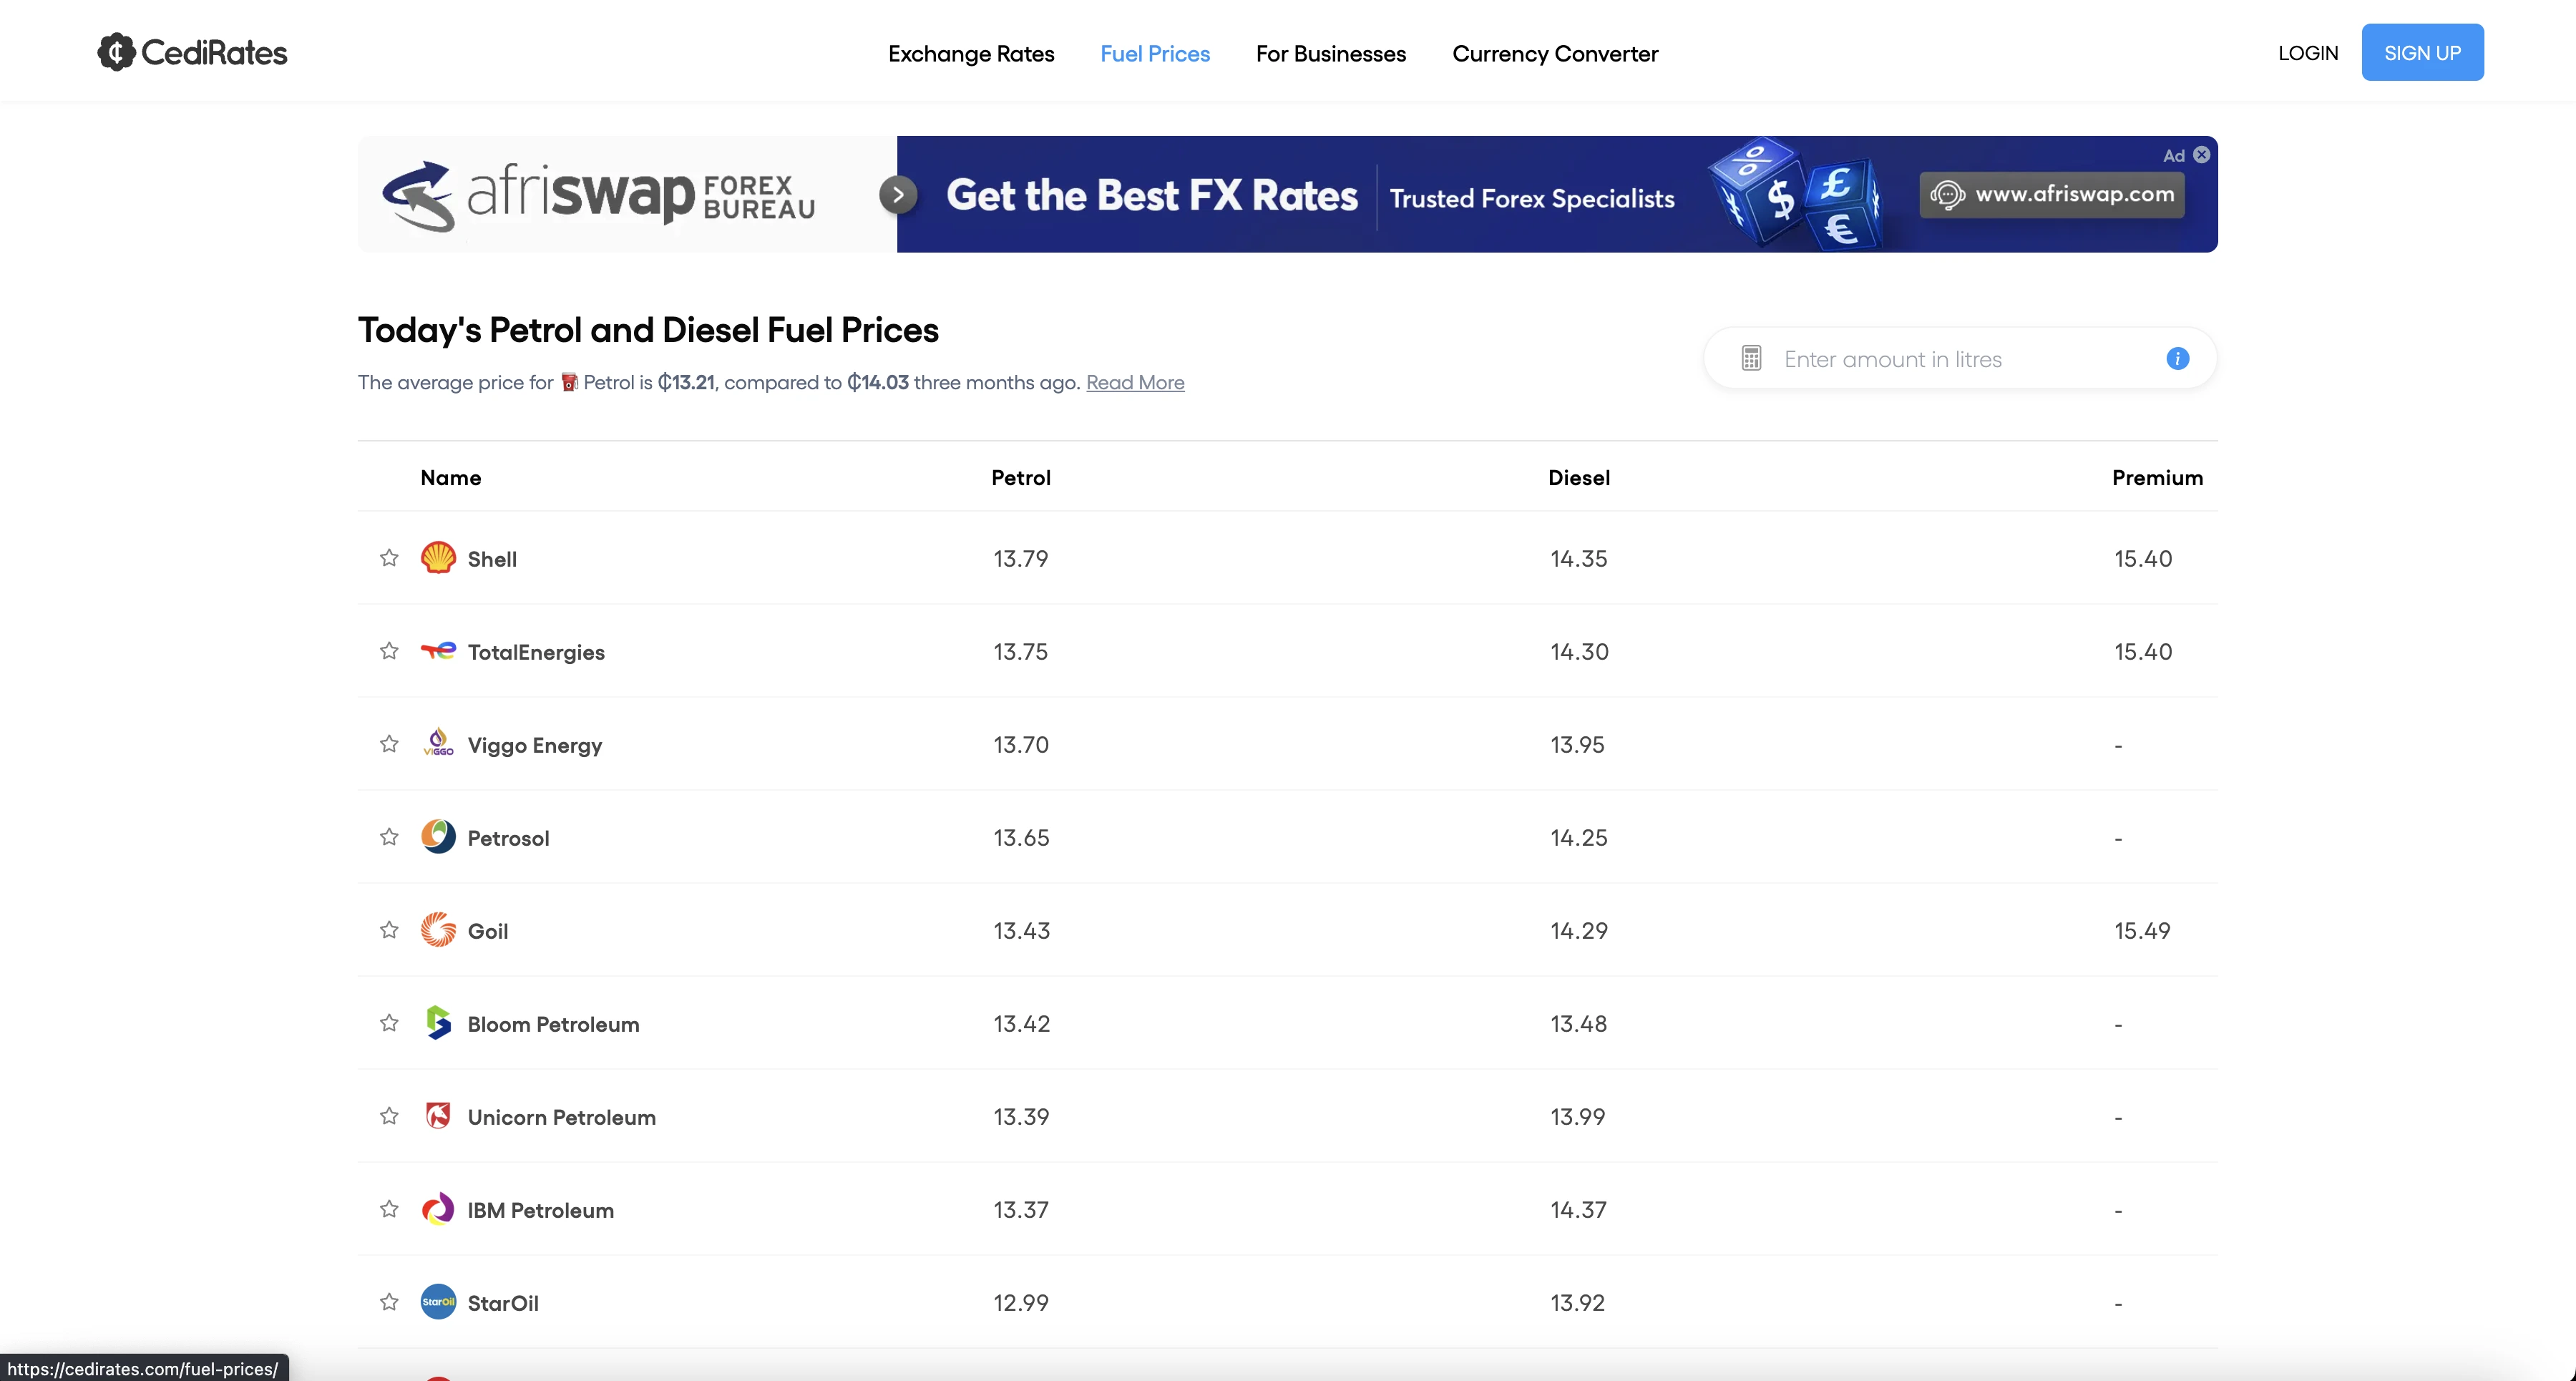Click the SIGN UP button
2576x1381 pixels.
tap(2422, 52)
